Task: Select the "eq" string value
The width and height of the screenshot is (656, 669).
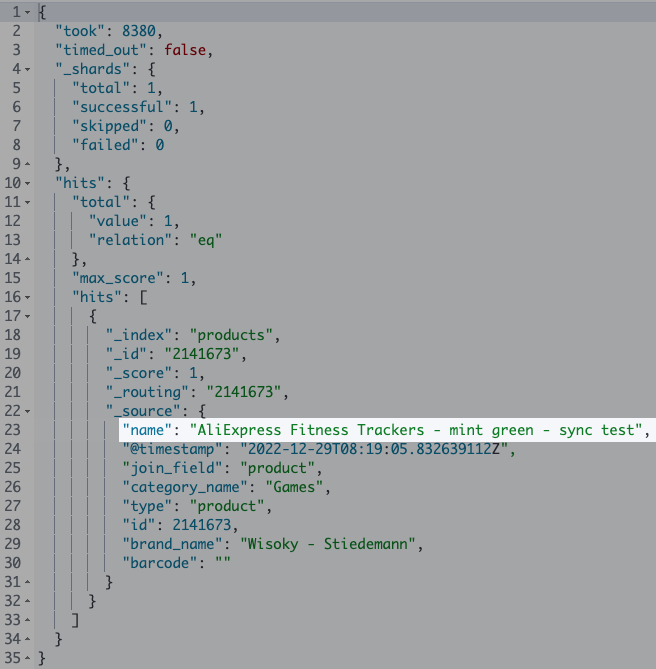Action: pyautogui.click(x=206, y=240)
